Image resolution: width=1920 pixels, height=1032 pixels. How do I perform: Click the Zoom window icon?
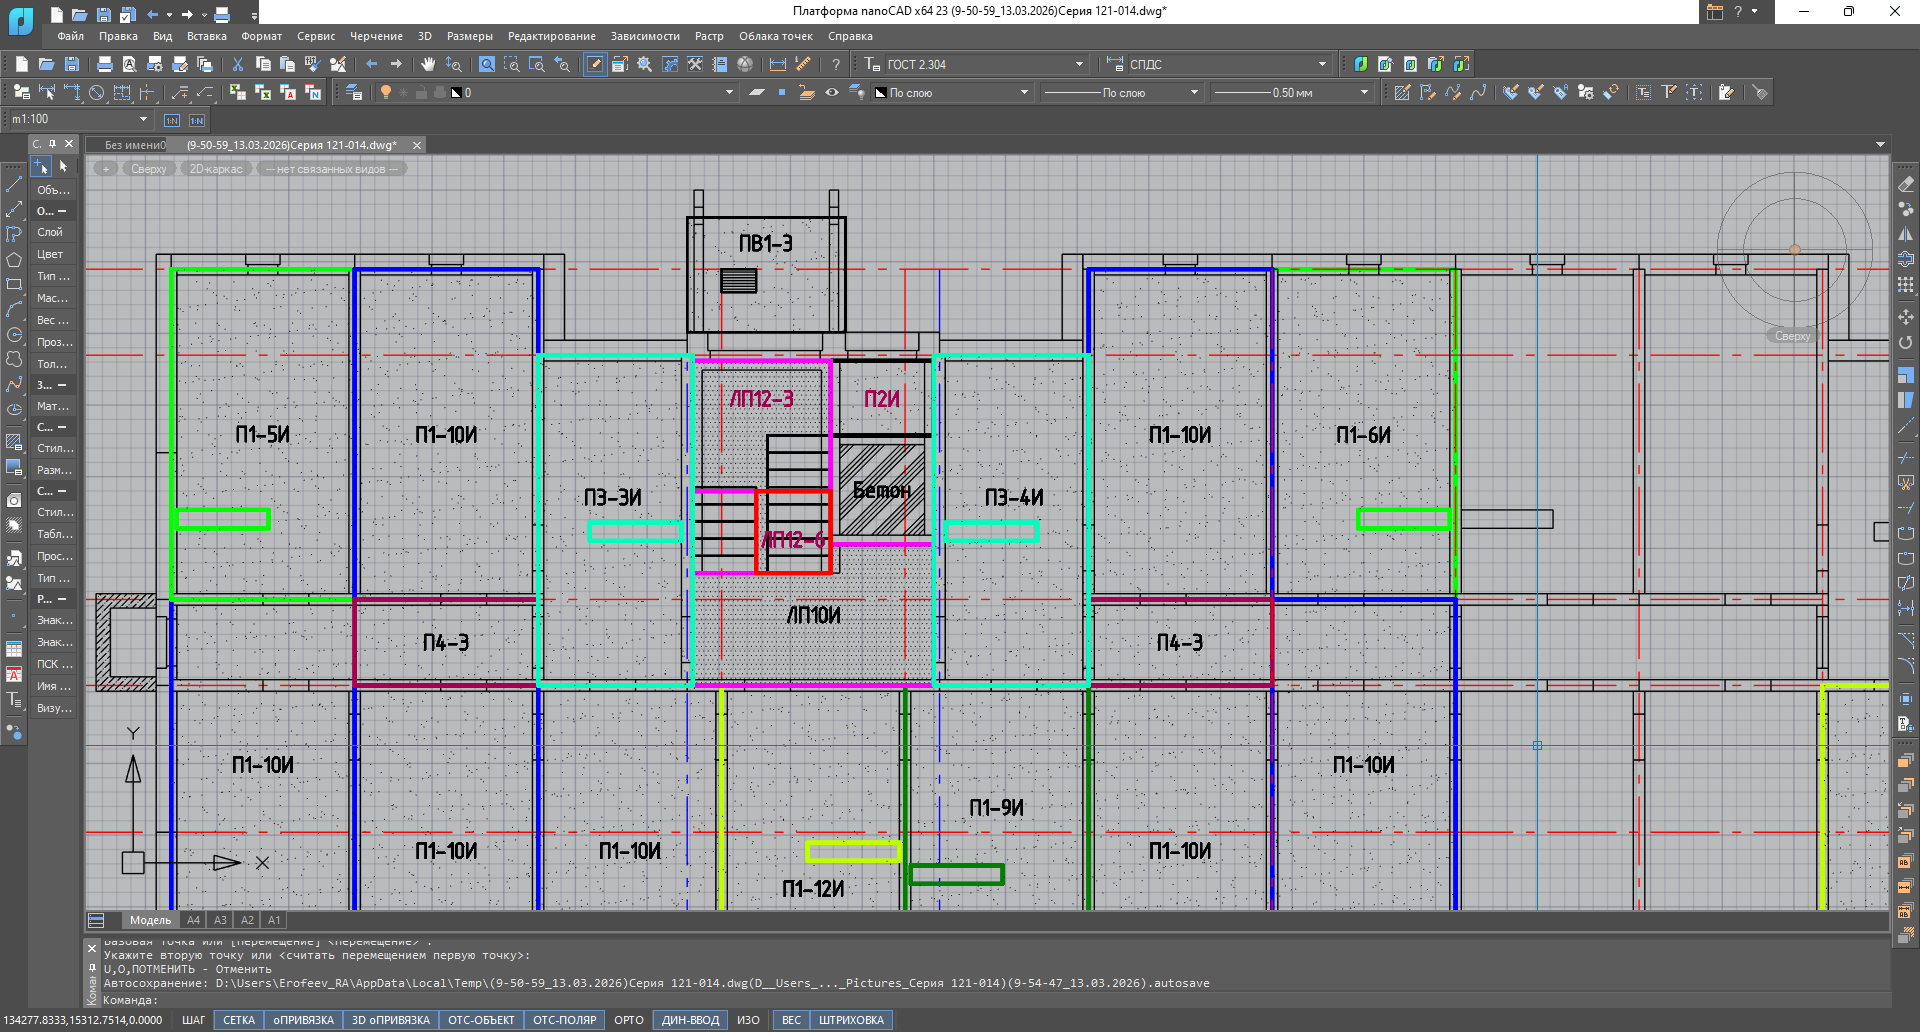pyautogui.click(x=512, y=64)
